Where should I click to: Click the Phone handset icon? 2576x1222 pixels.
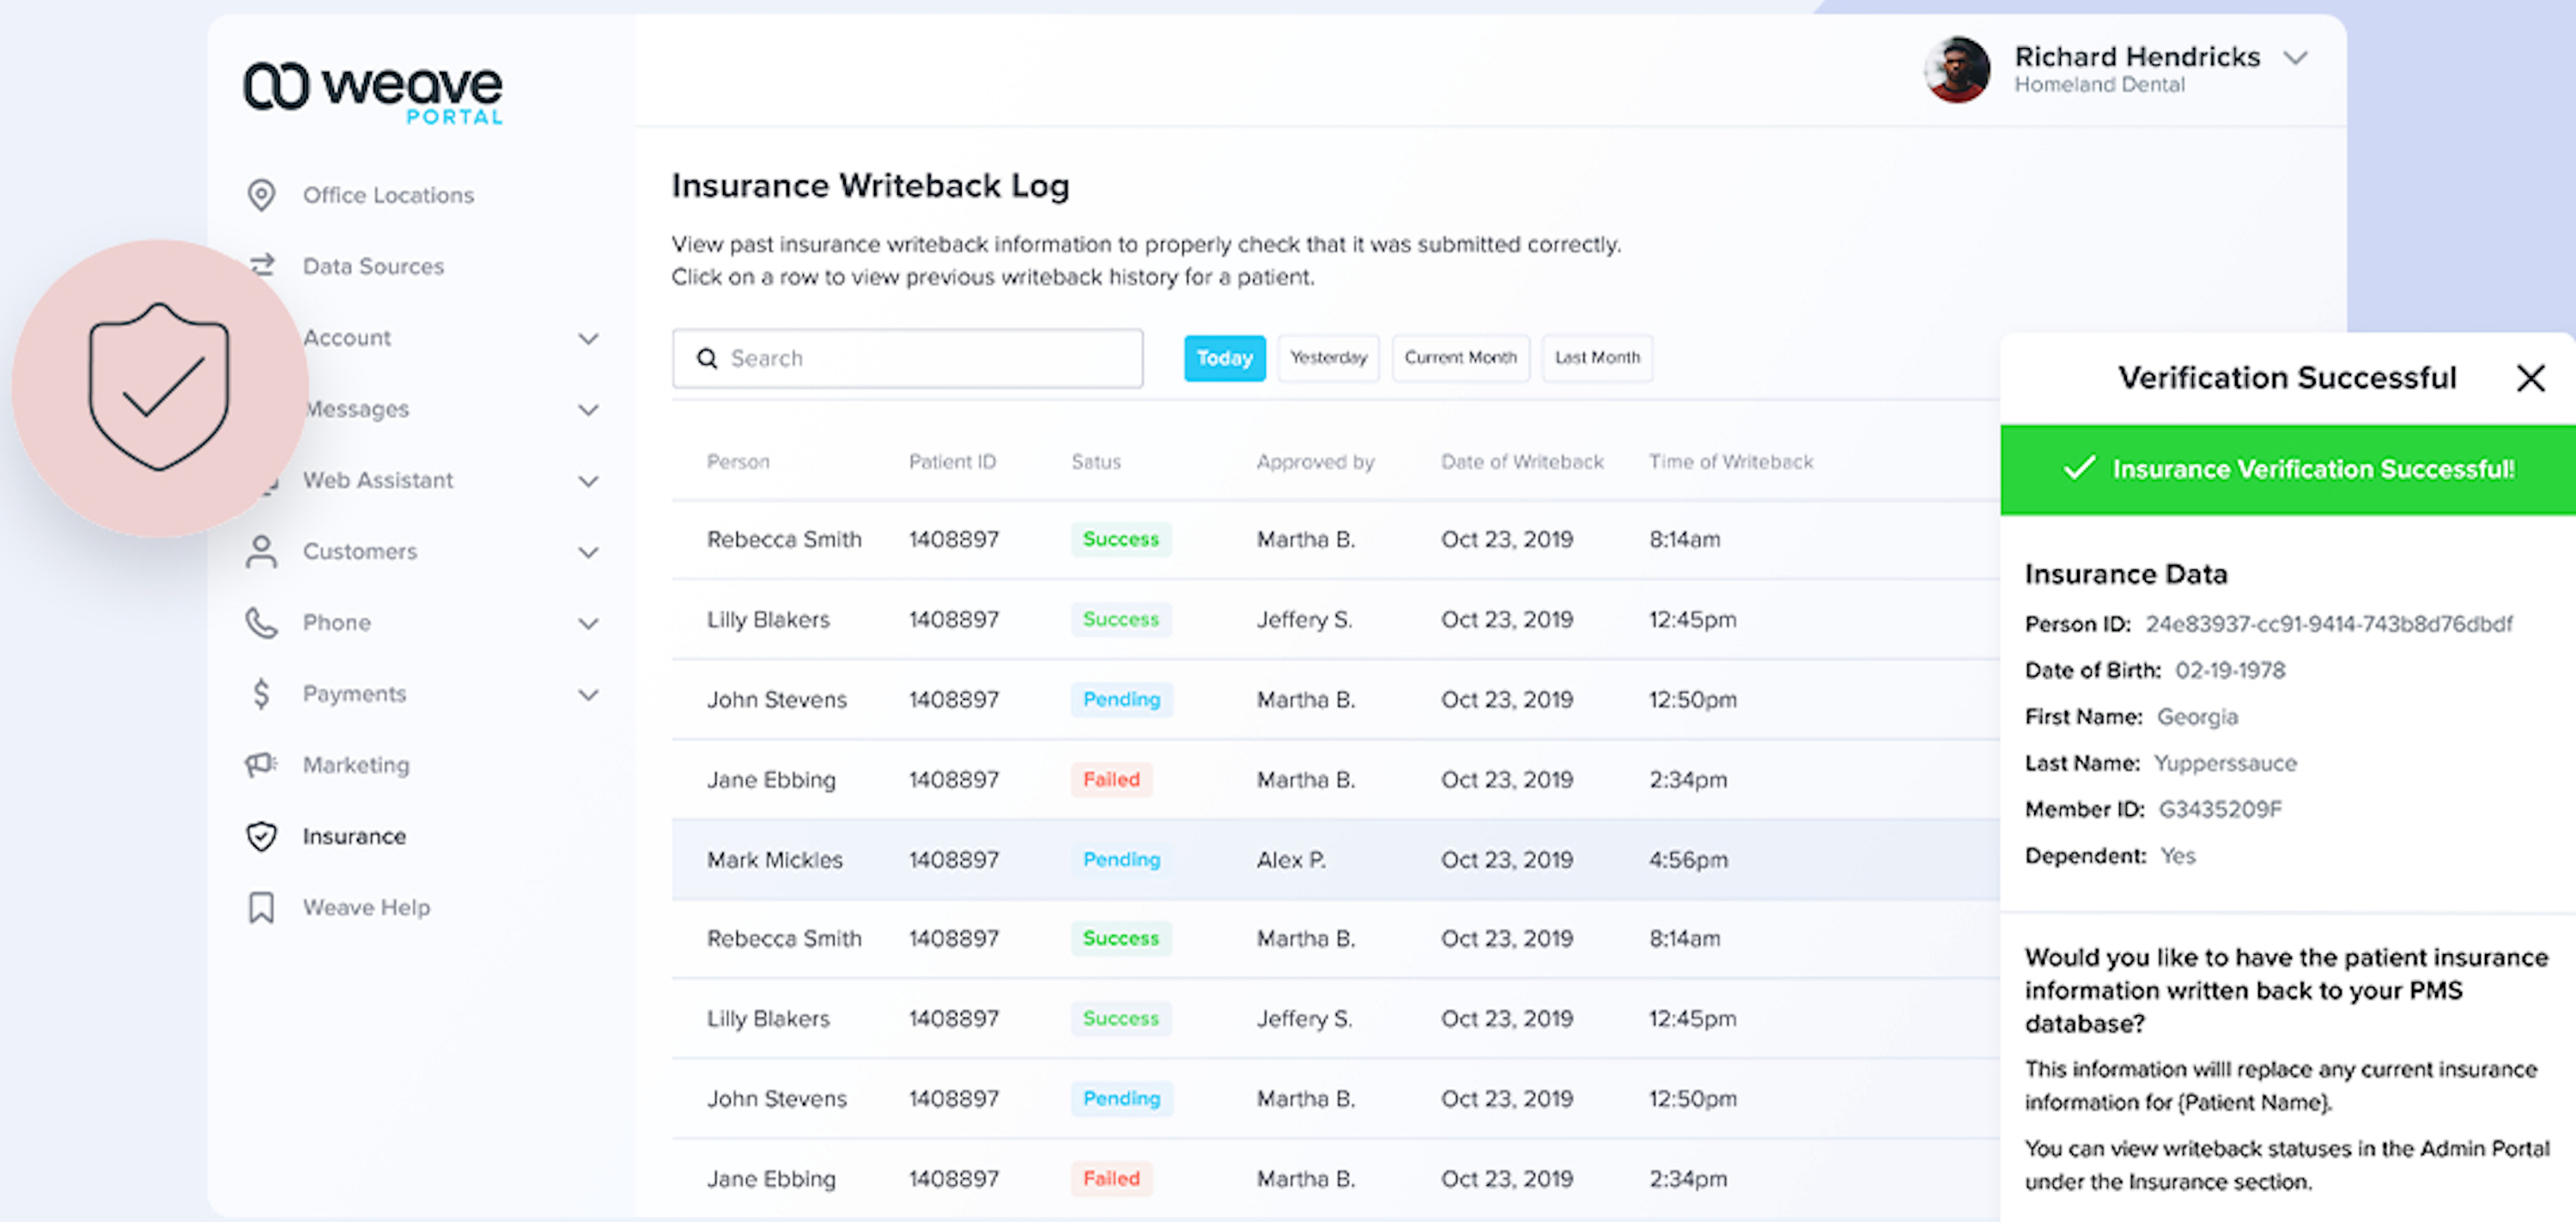pyautogui.click(x=261, y=622)
